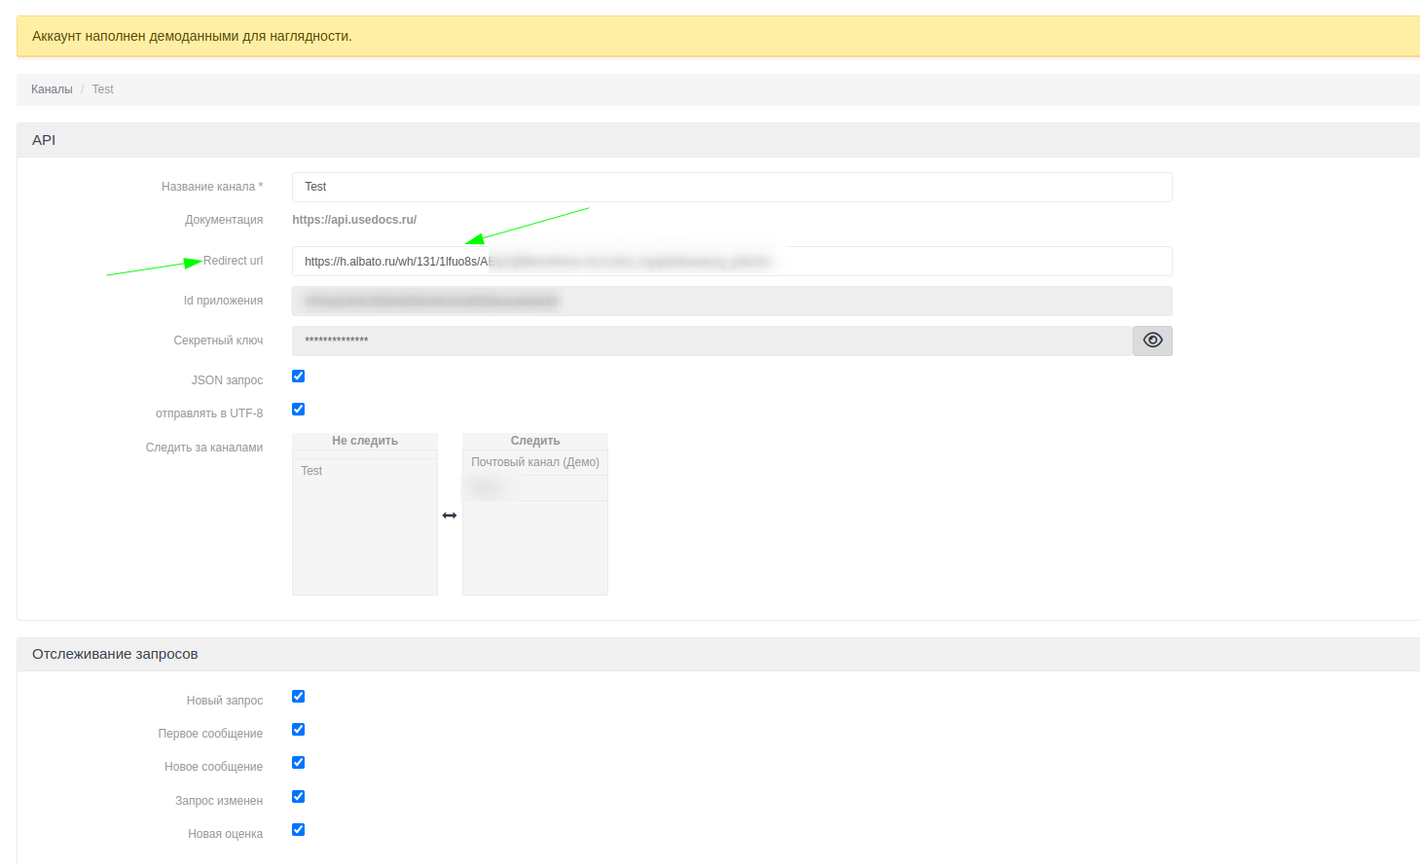Toggle the Новое сообщение checkbox
The width and height of the screenshot is (1420, 864).
298,763
